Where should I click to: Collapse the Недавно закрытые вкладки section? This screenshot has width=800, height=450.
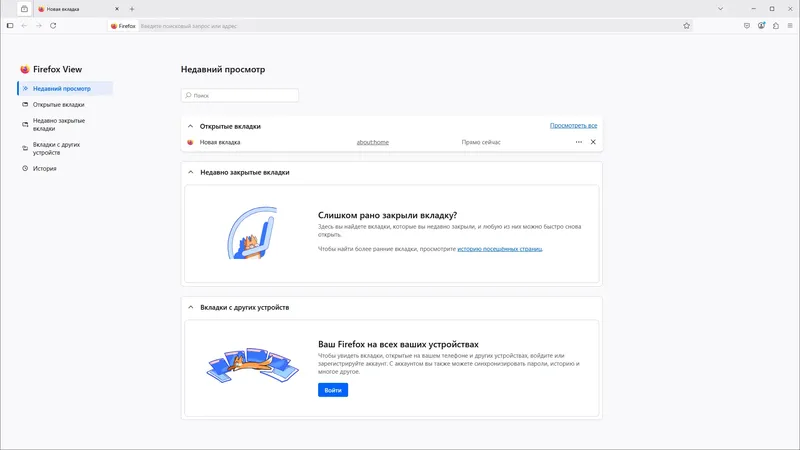pyautogui.click(x=191, y=172)
